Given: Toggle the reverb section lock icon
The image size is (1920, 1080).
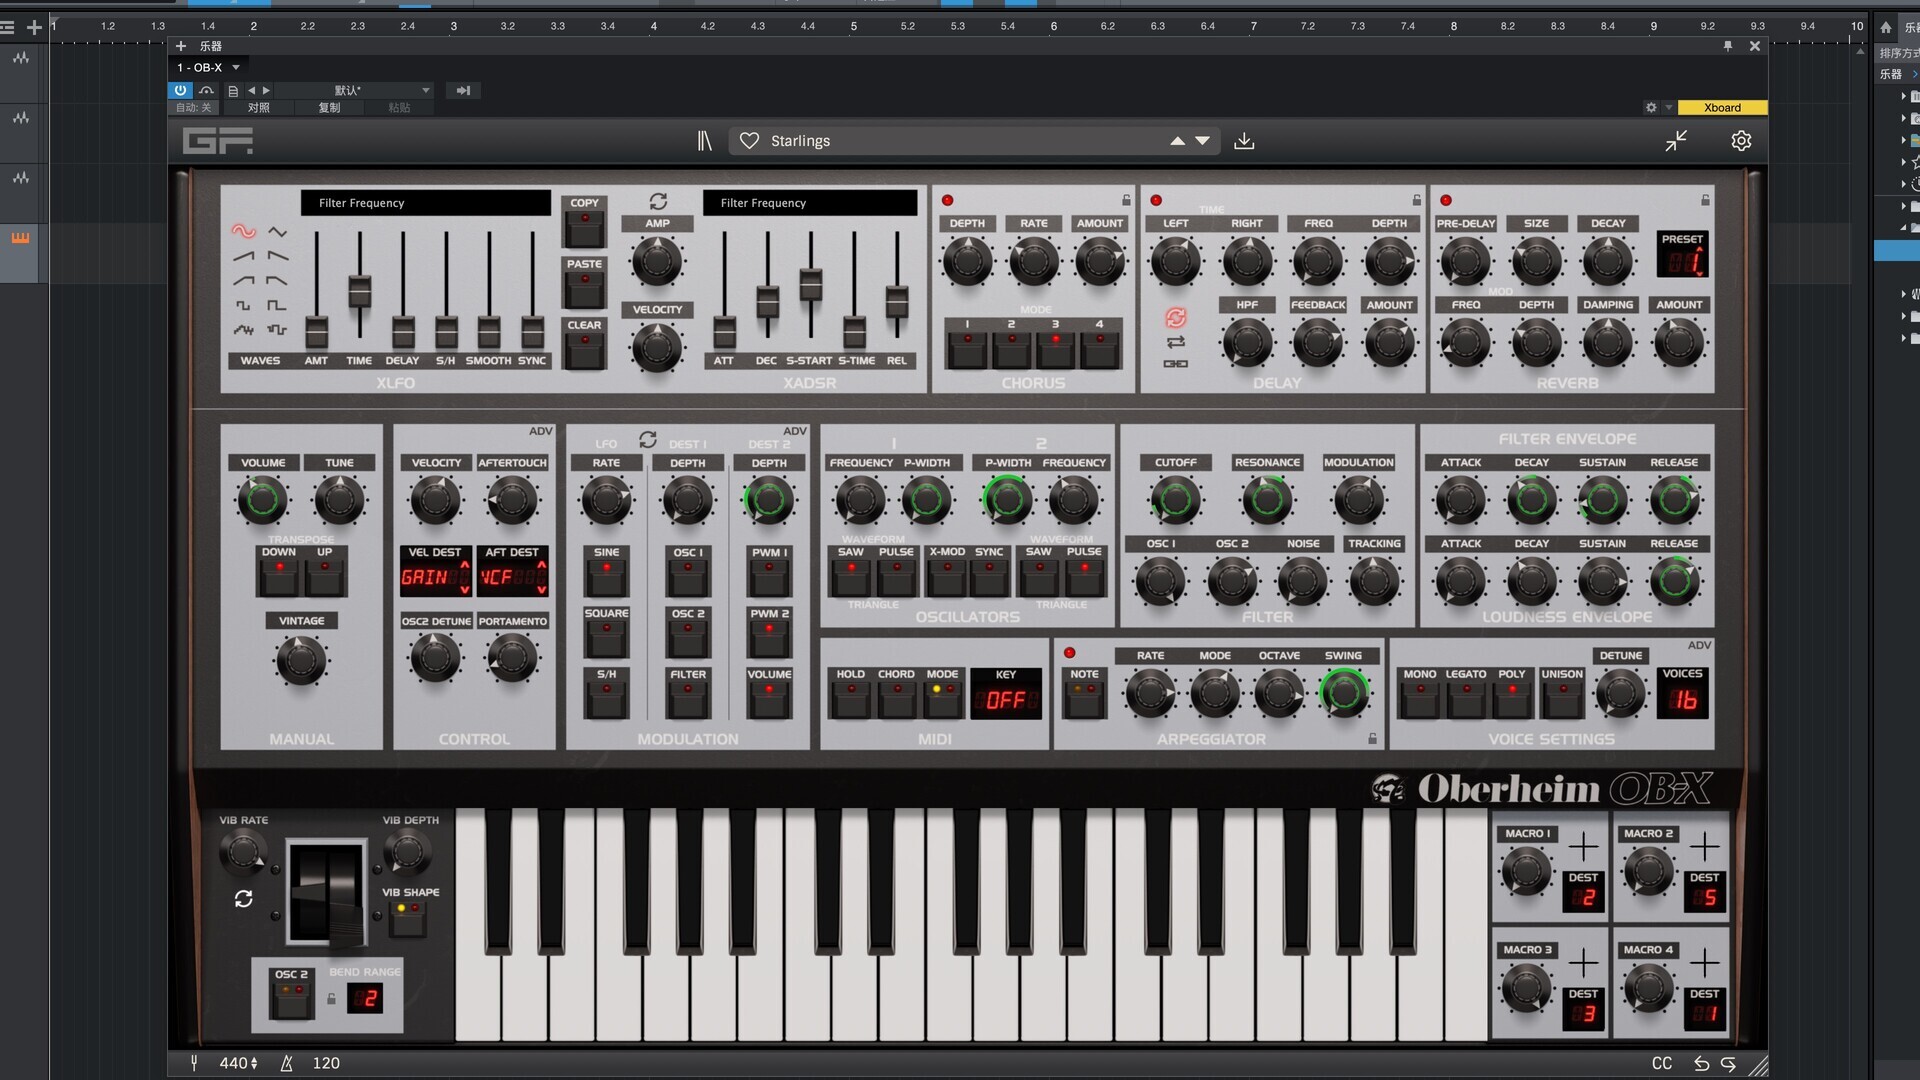Looking at the screenshot, I should [x=1705, y=200].
